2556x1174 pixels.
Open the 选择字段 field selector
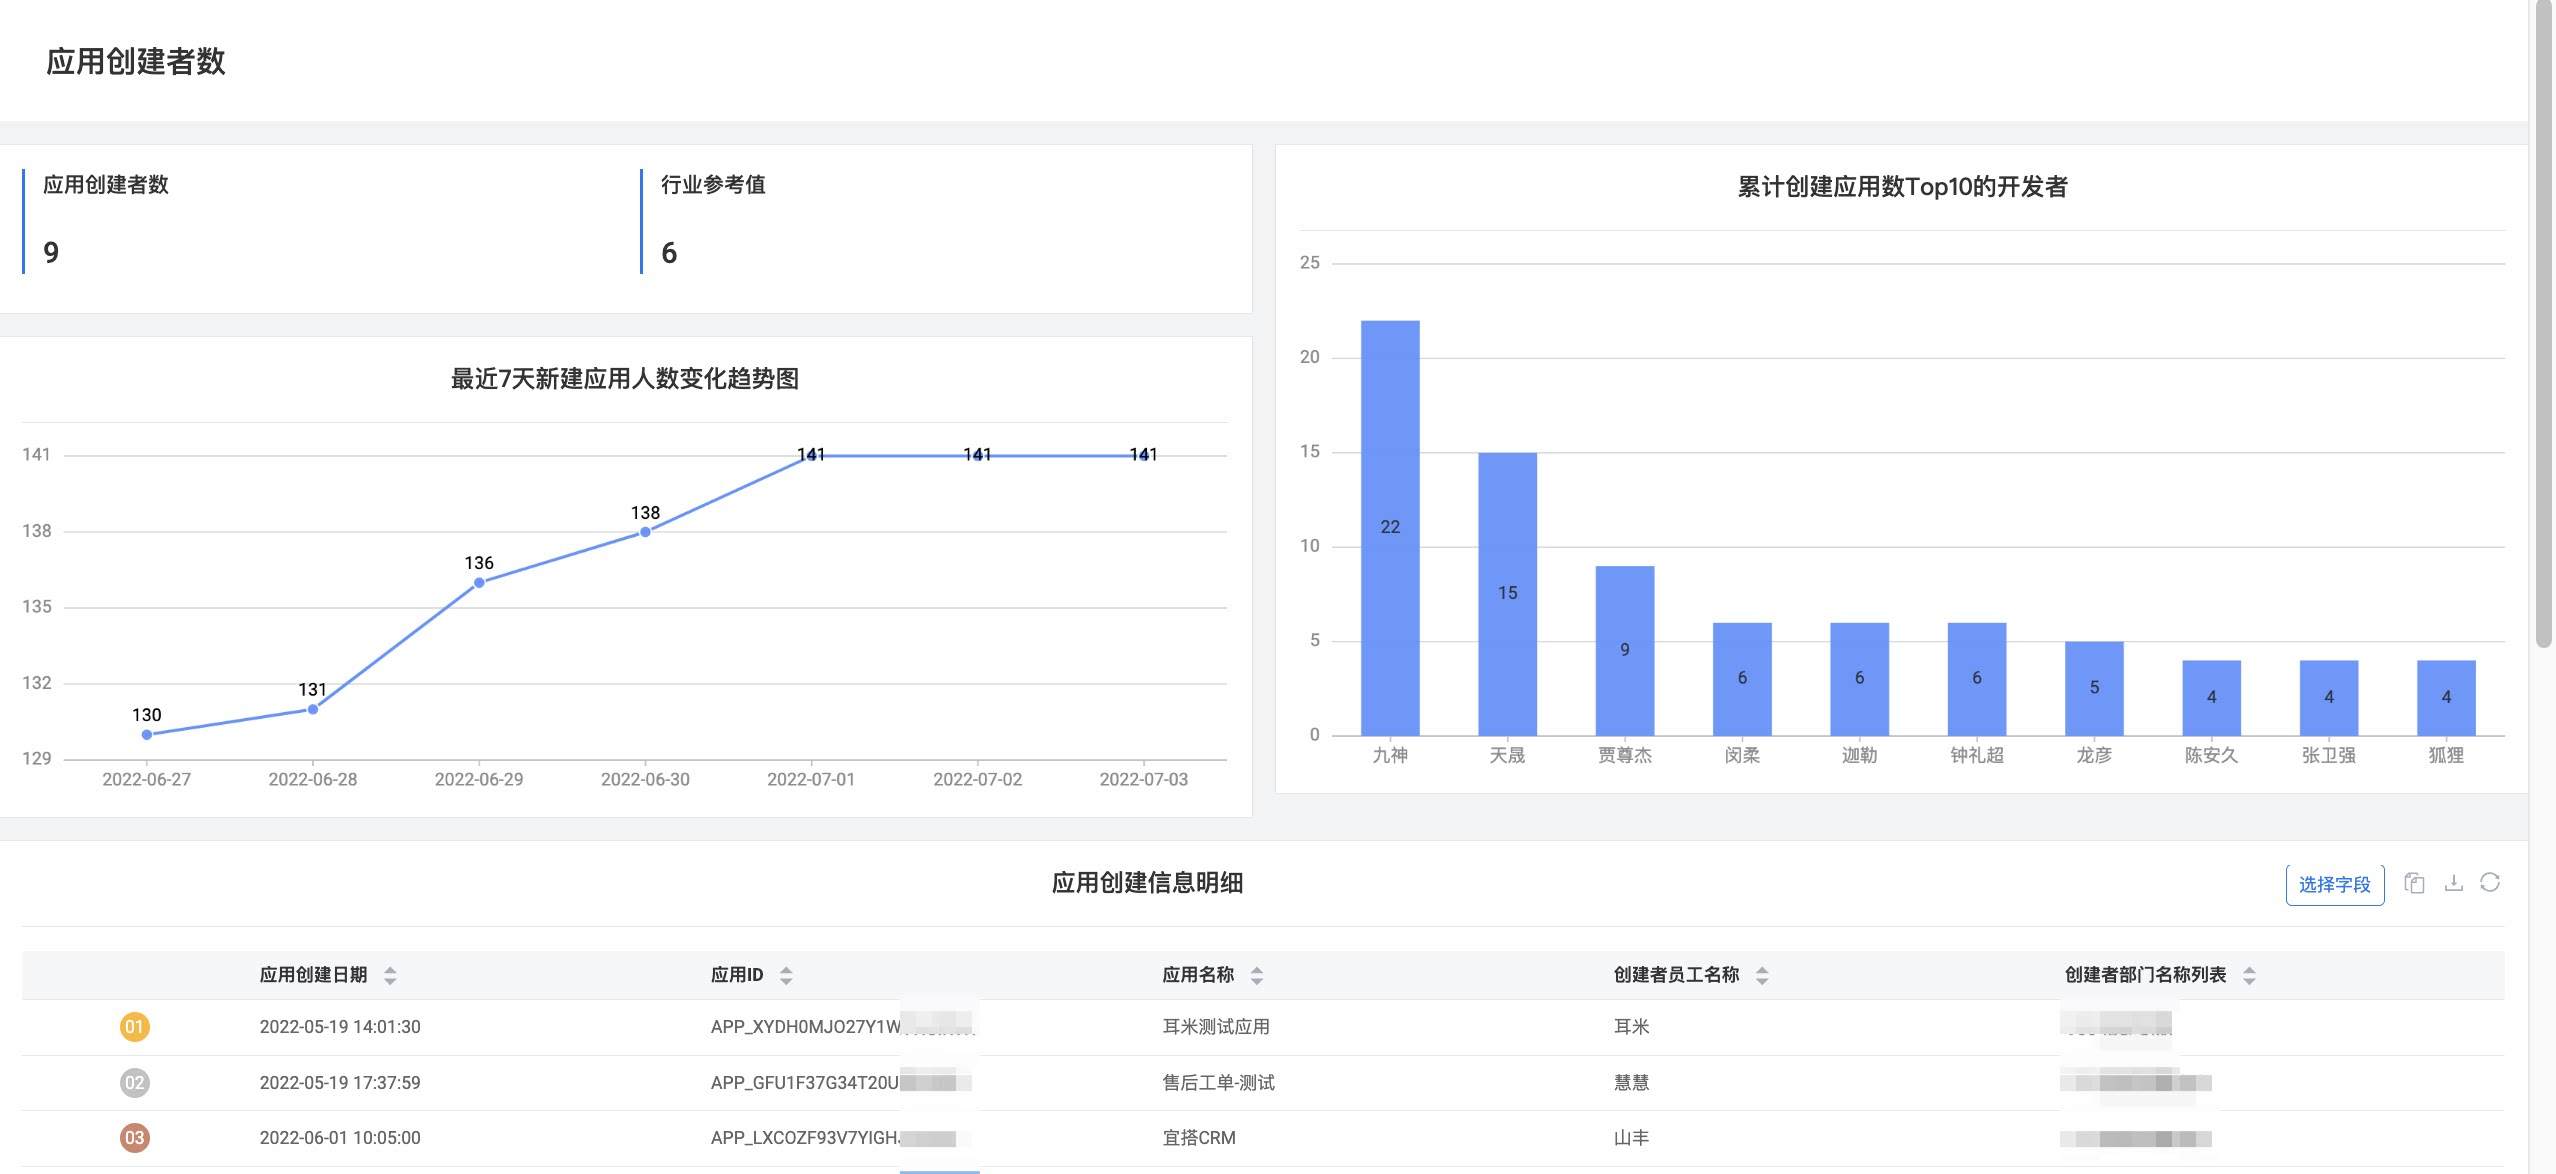pos(2335,885)
